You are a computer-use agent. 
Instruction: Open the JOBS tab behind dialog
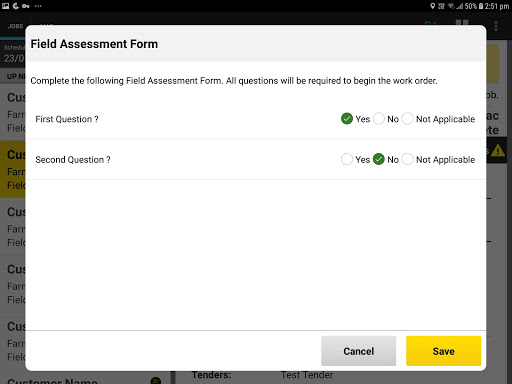(x=15, y=26)
